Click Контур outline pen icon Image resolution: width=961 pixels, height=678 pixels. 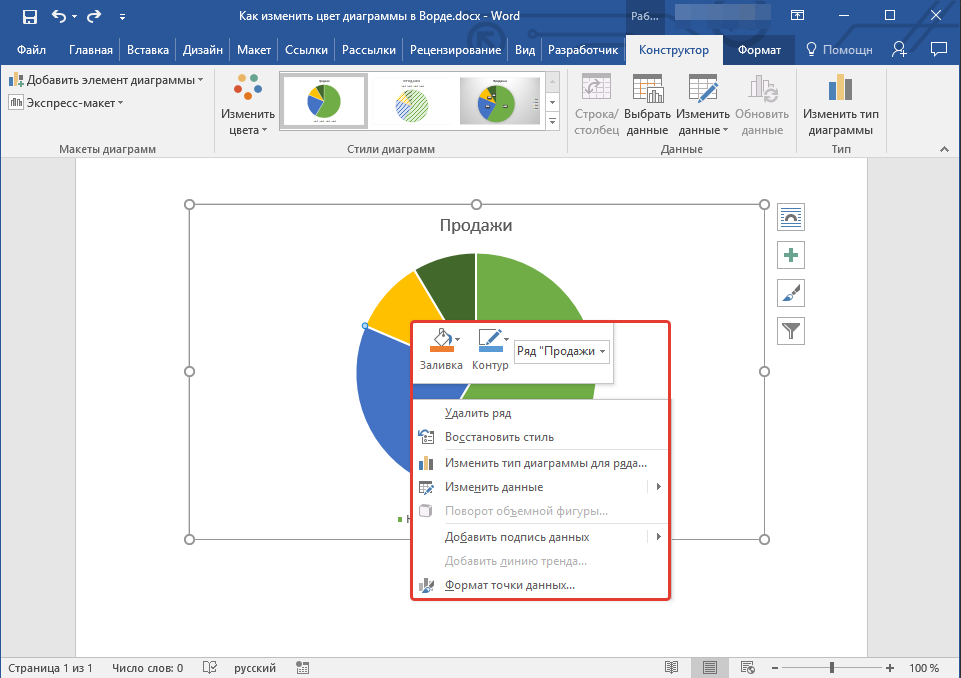pos(490,341)
